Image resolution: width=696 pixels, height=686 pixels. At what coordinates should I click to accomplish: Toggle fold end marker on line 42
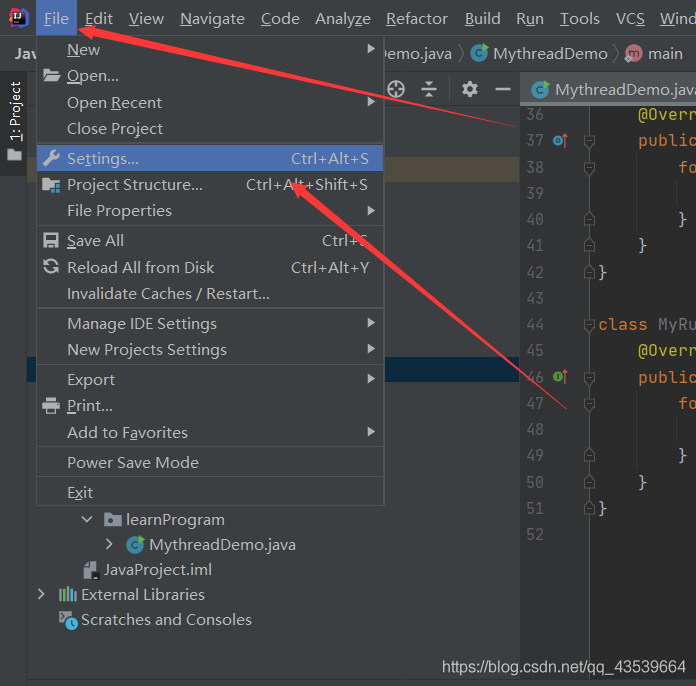[x=589, y=272]
